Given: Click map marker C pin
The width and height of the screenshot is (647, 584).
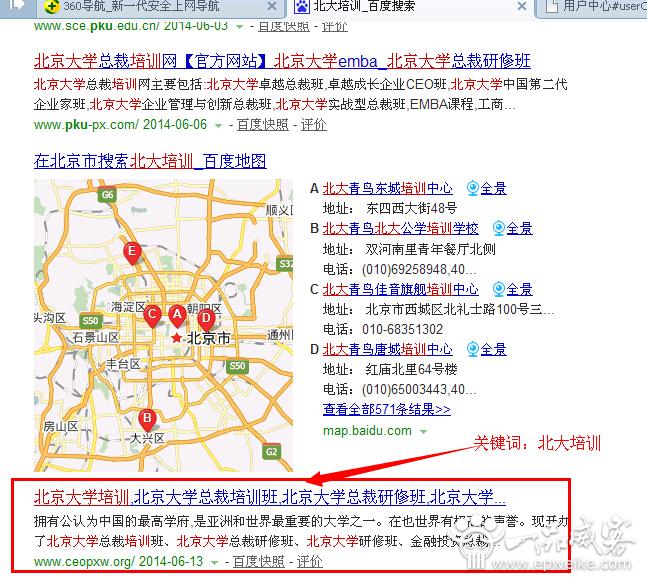Looking at the screenshot, I should tap(152, 317).
